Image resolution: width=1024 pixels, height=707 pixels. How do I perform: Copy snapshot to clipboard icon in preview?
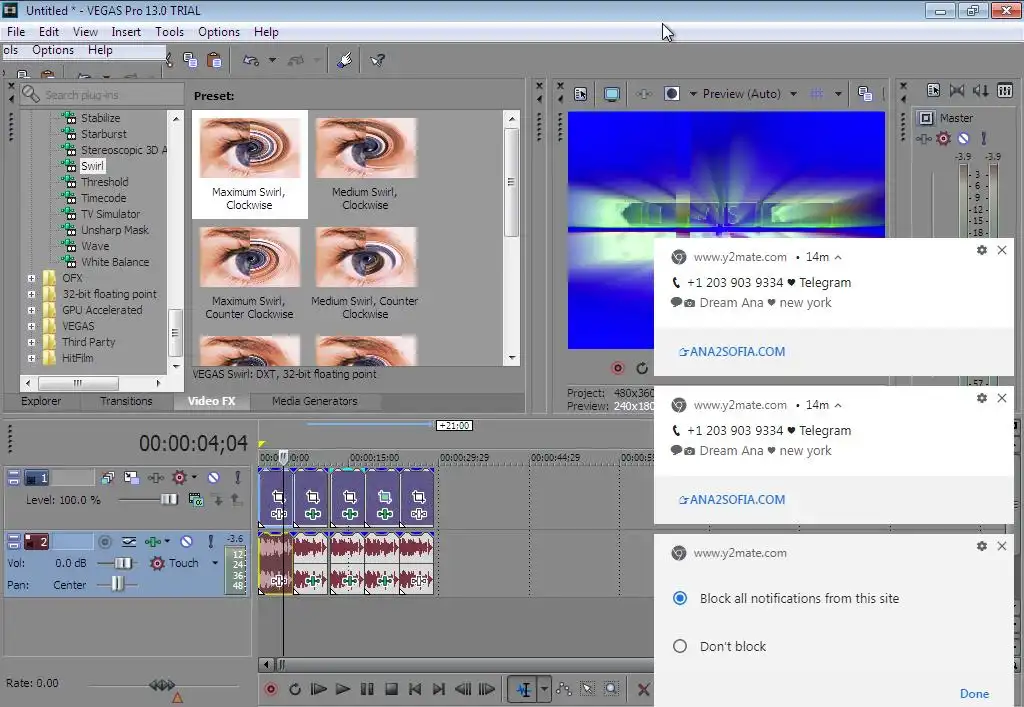pos(865,94)
